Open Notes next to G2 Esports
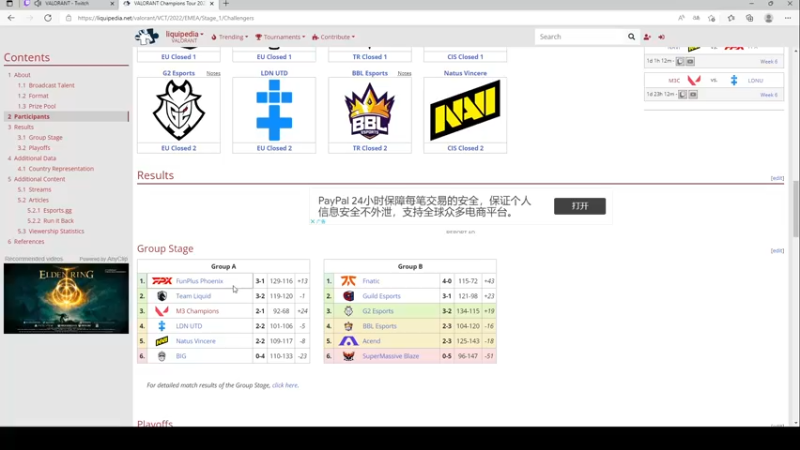The height and width of the screenshot is (450, 800). pos(213,73)
